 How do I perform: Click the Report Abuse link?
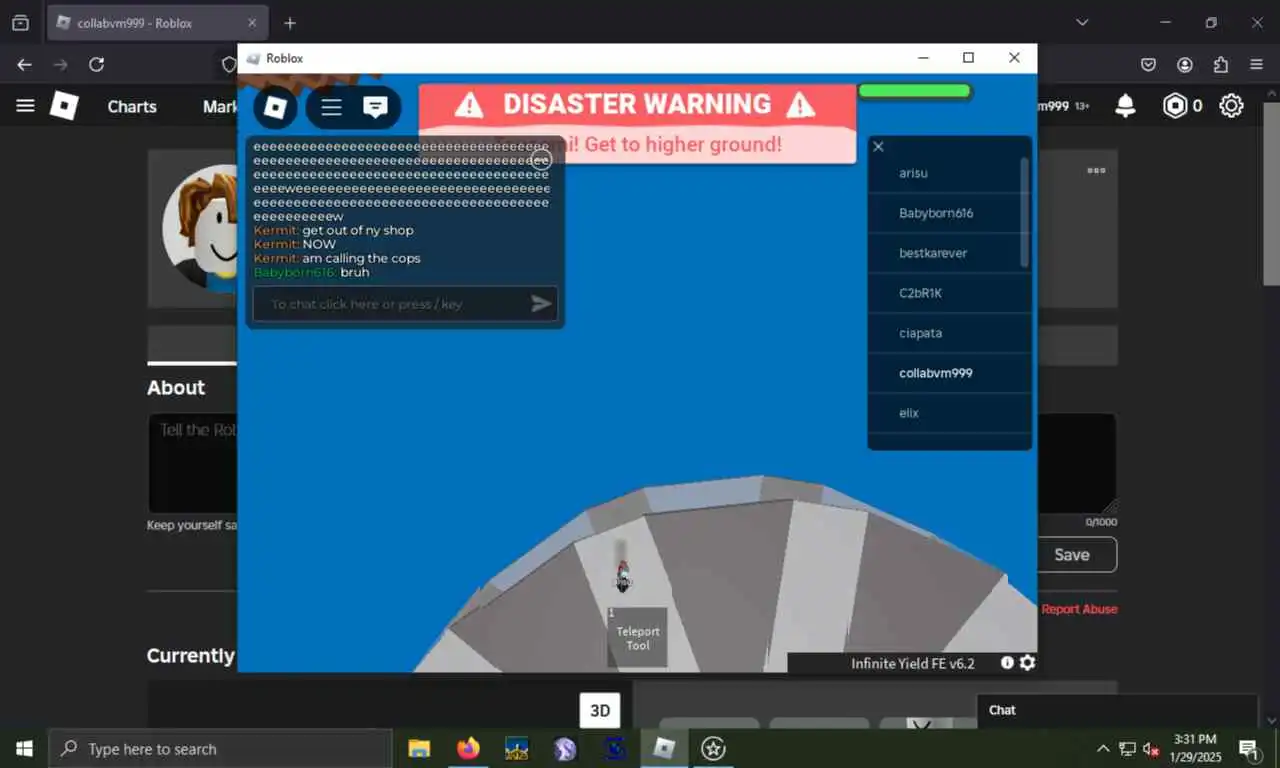point(1079,609)
